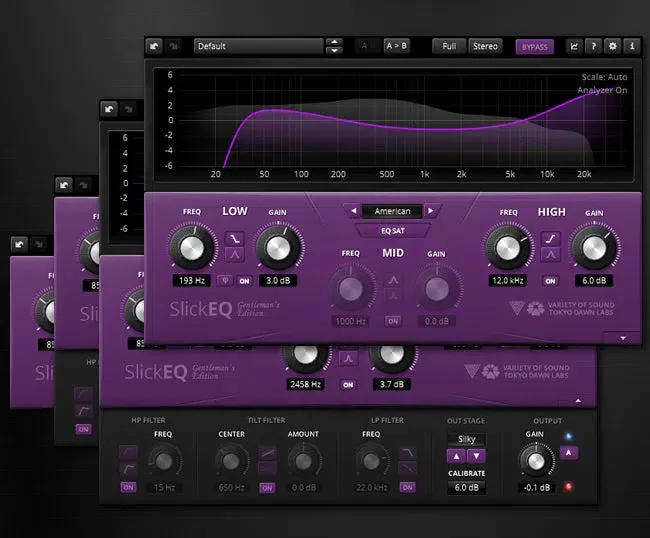This screenshot has width=650, height=538.
Task: Open the analyzer graph display options icon
Action: (574, 46)
